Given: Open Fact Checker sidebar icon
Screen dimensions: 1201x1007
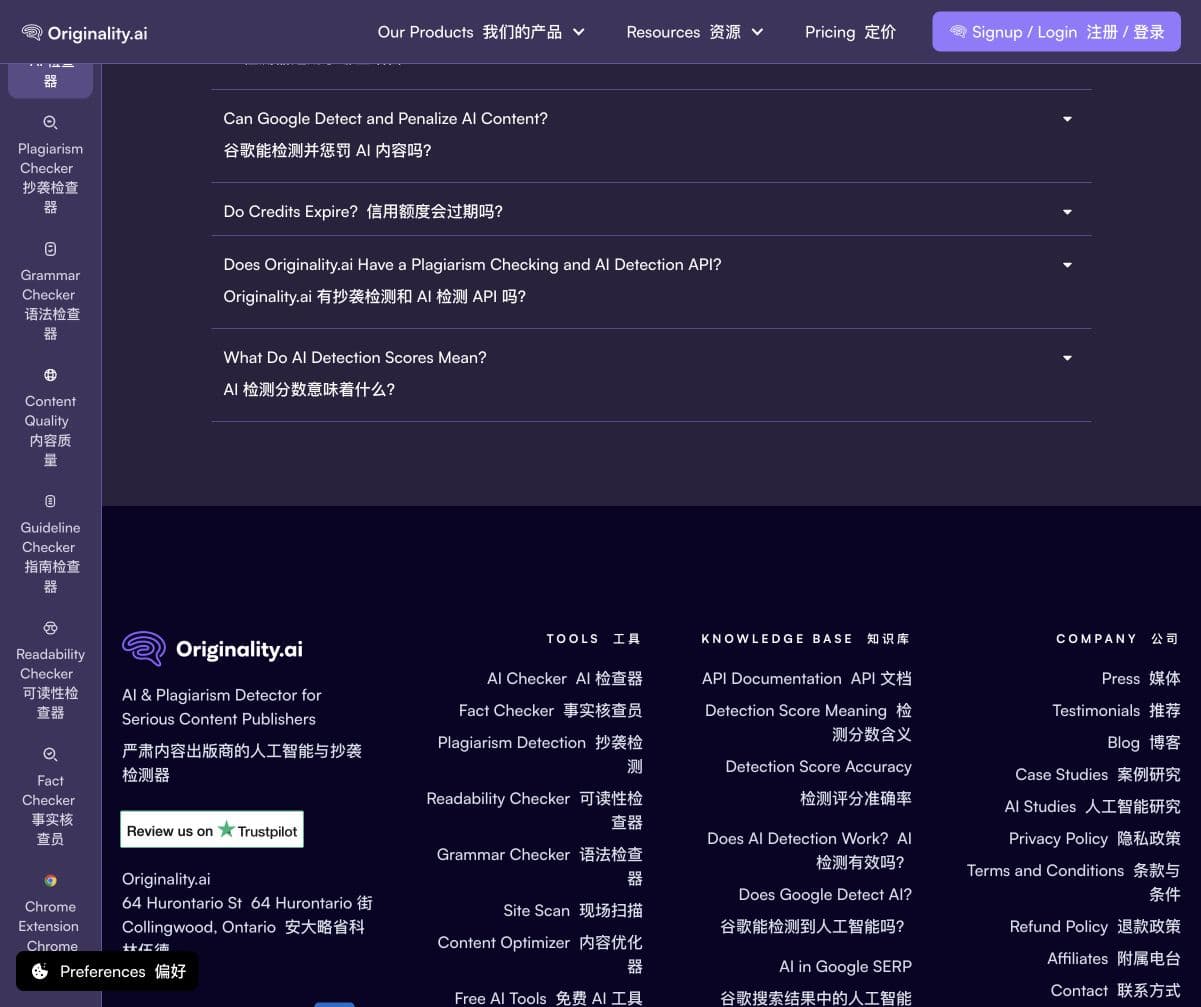Looking at the screenshot, I should 50,754.
